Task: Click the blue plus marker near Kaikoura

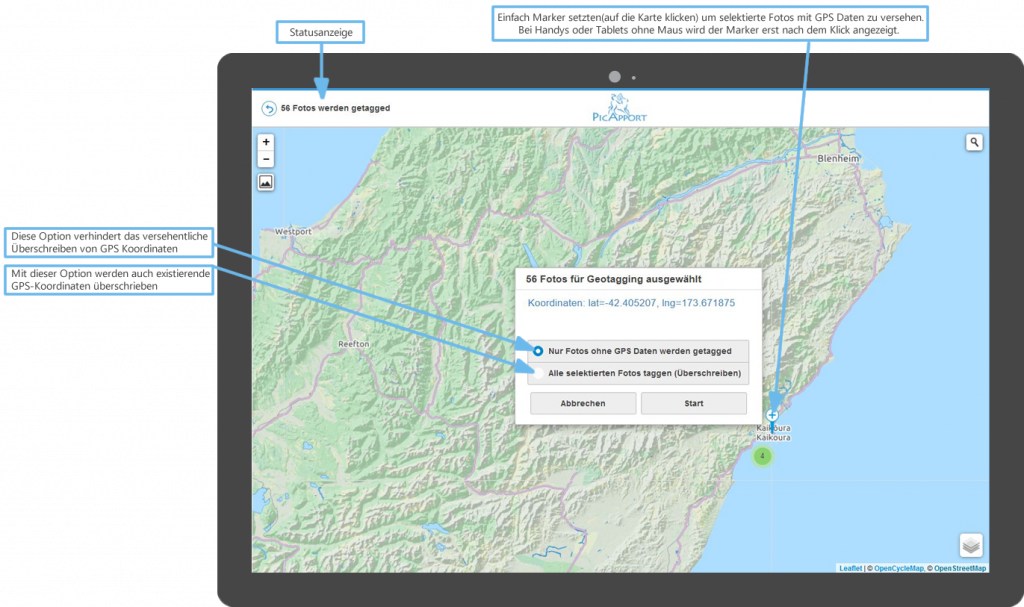Action: point(771,414)
